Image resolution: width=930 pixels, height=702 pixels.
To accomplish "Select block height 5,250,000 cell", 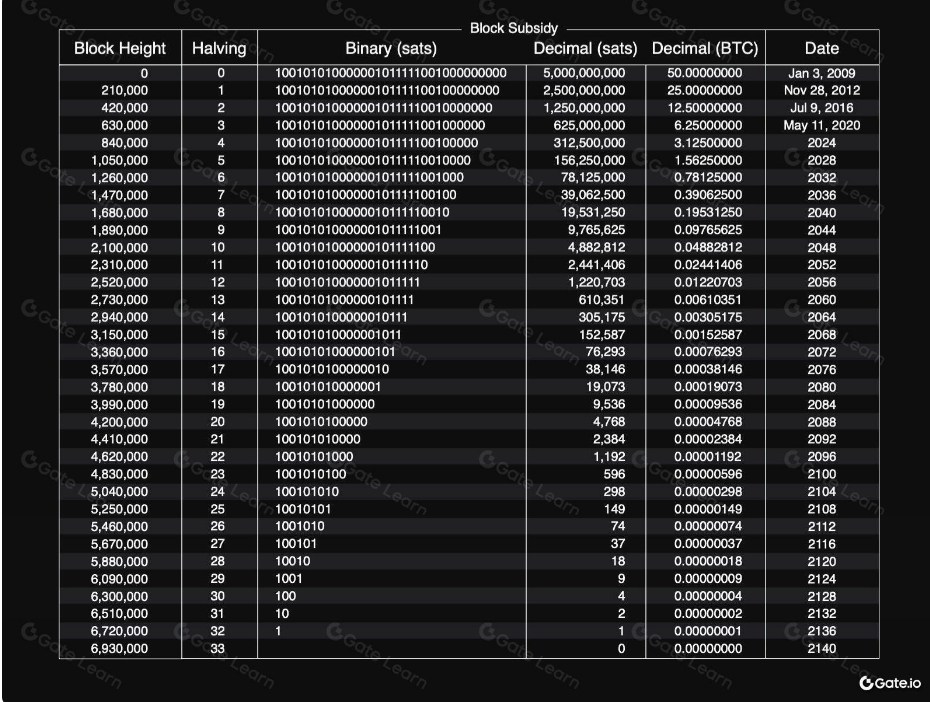I will point(119,509).
